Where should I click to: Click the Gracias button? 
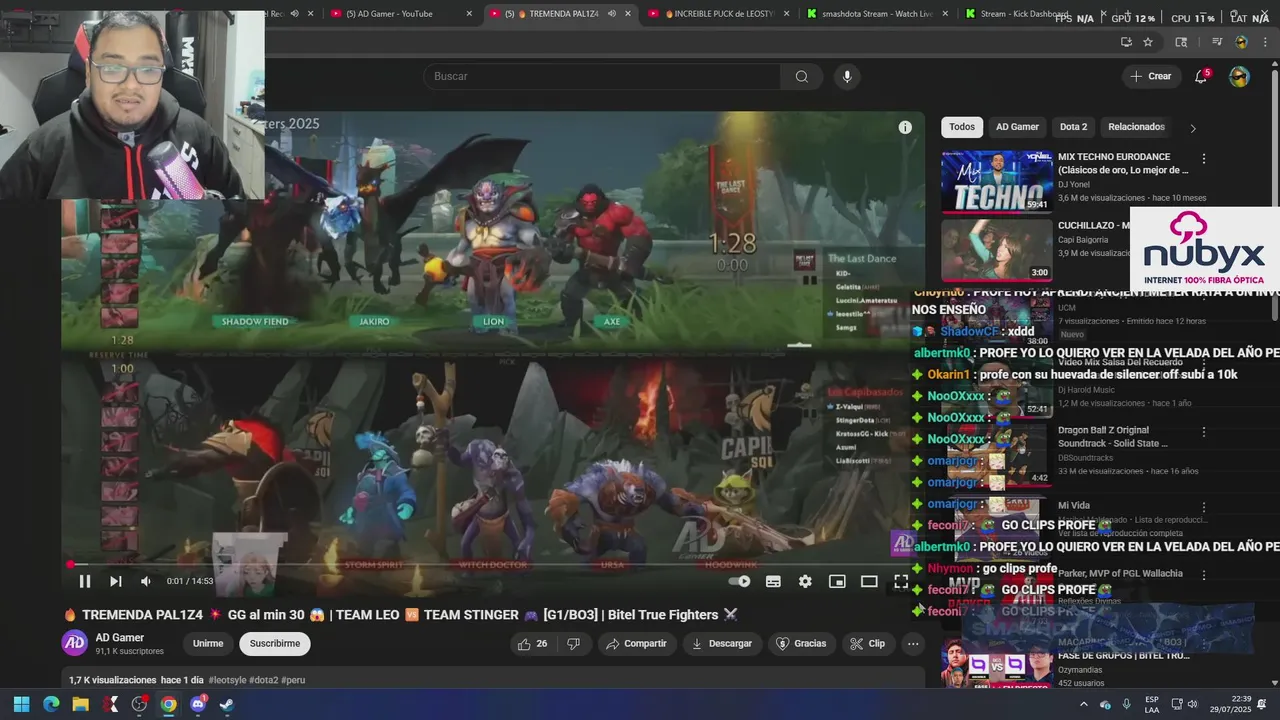coord(801,643)
